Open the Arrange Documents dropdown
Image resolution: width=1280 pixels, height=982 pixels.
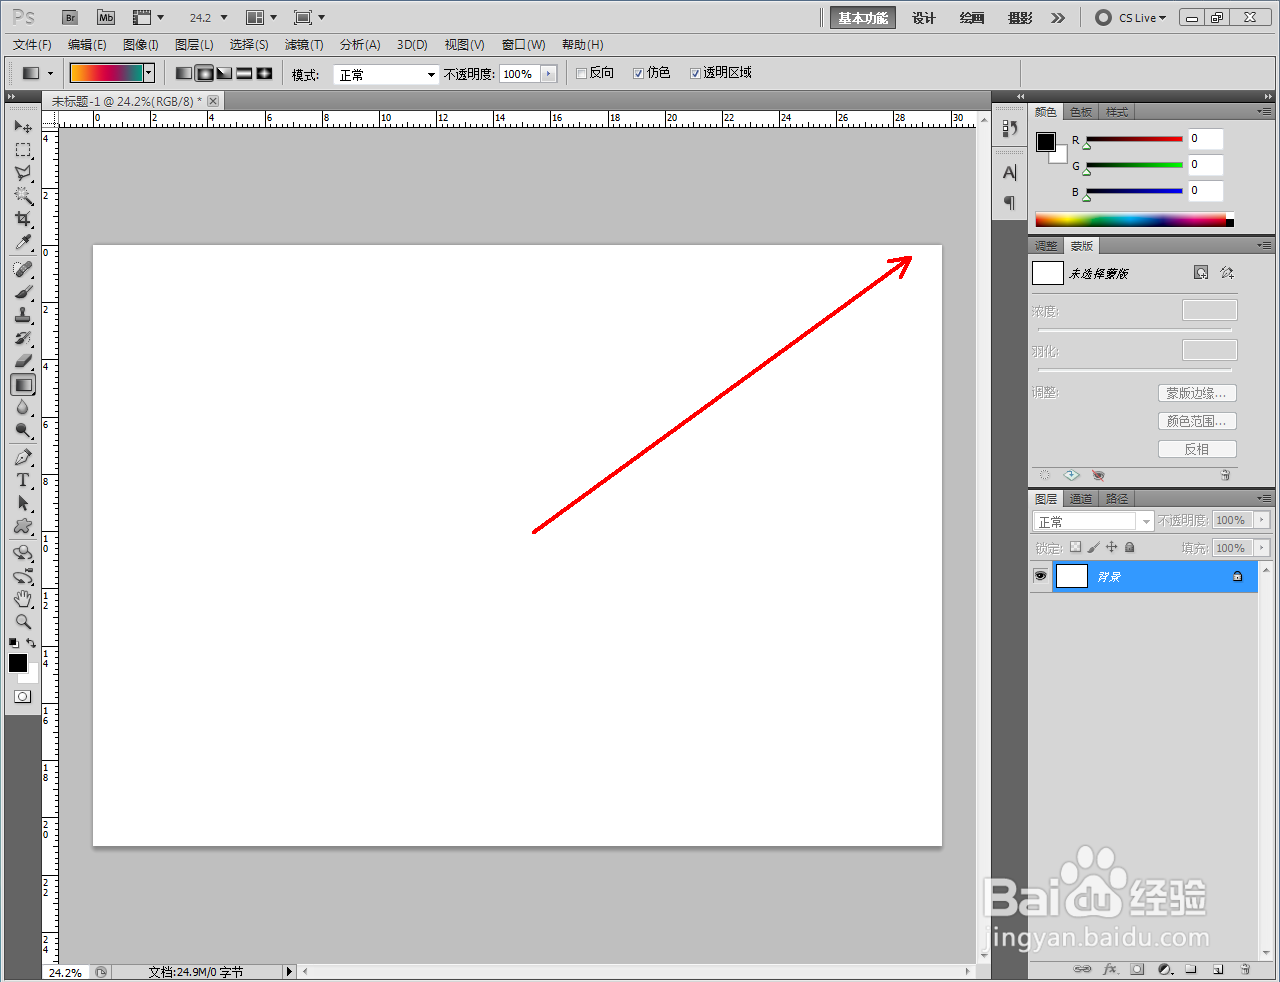[x=261, y=18]
